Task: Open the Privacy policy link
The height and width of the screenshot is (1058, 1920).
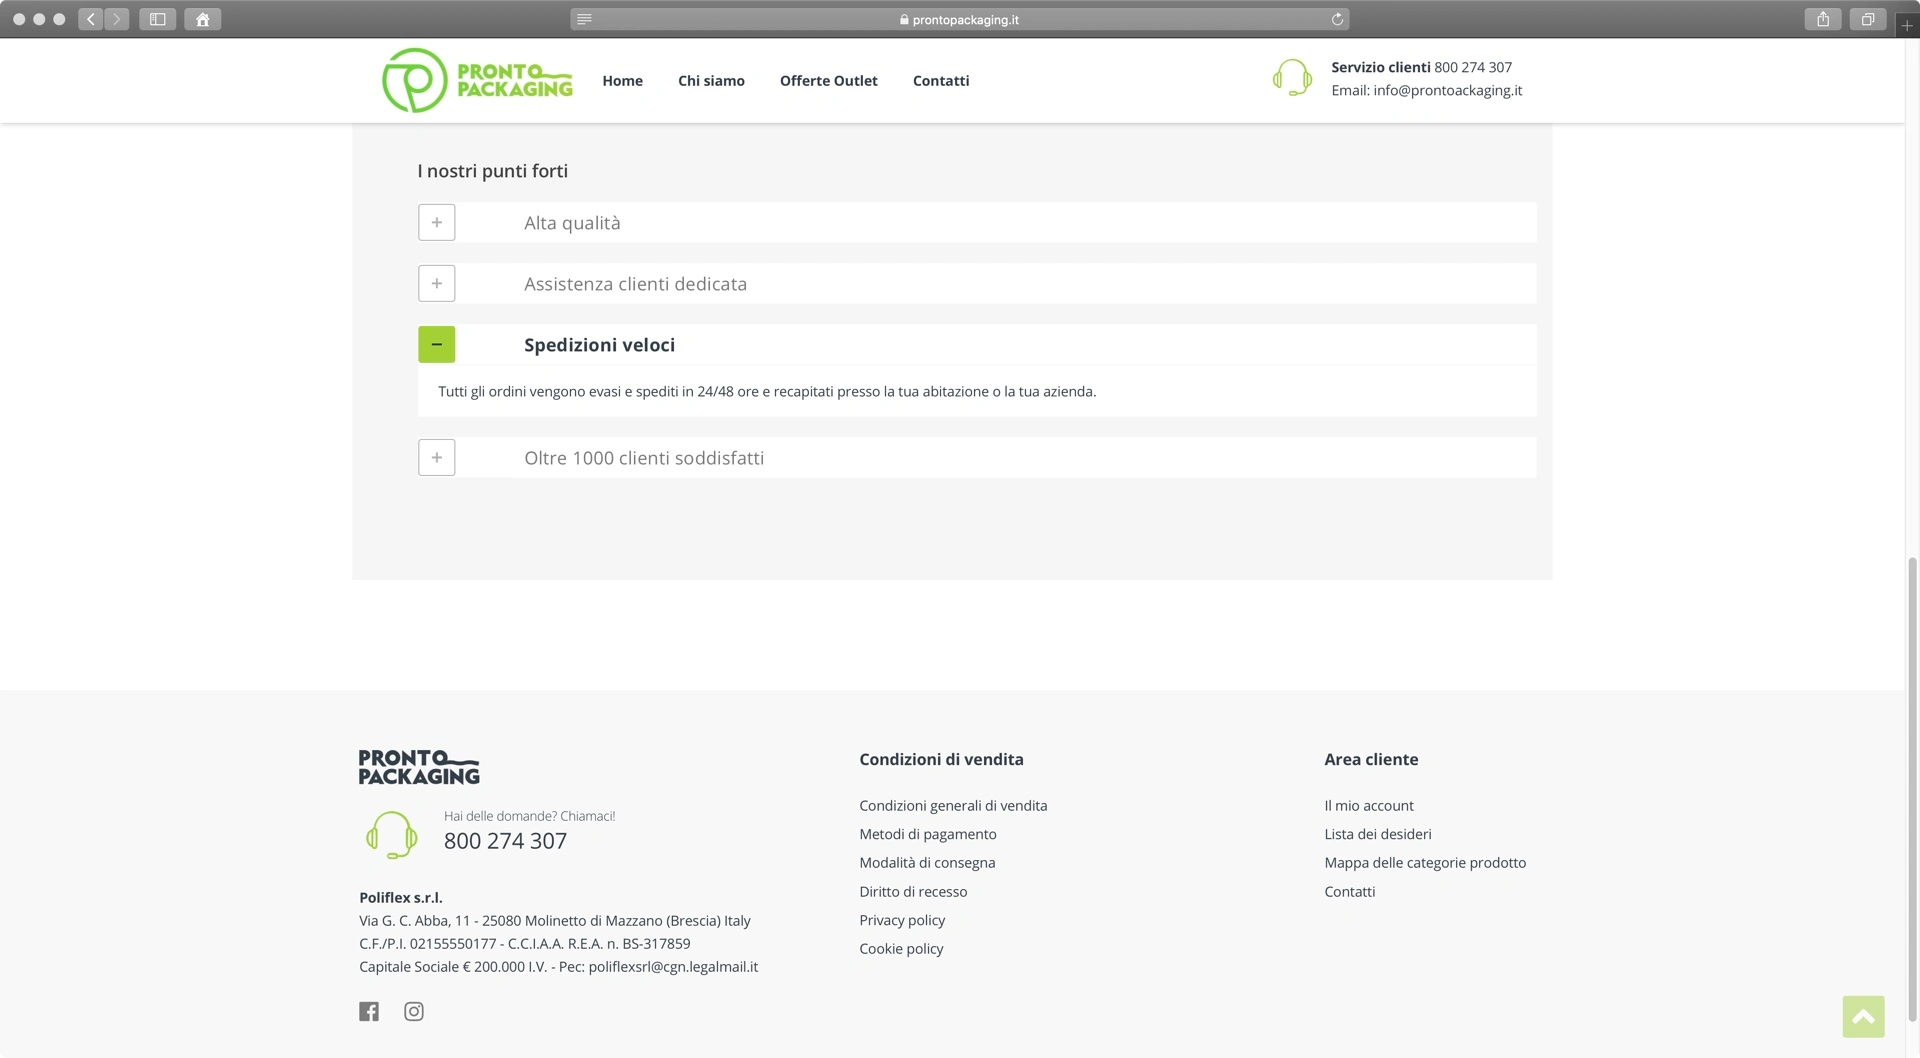Action: pos(902,920)
